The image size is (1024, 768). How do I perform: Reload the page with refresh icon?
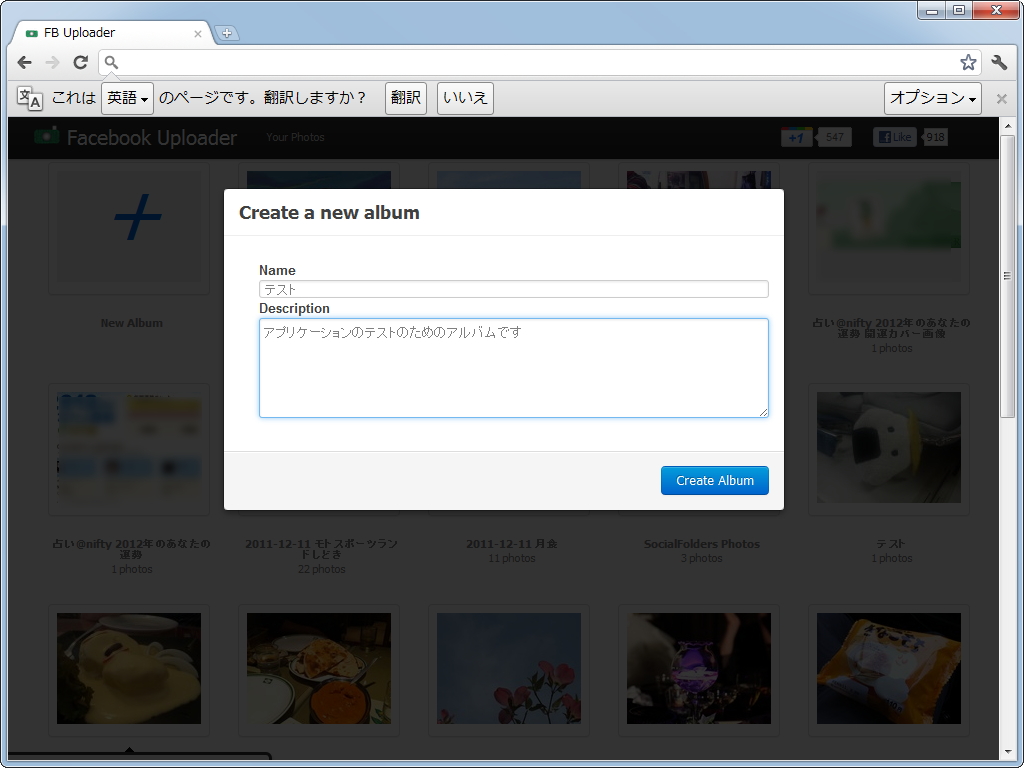coord(80,62)
